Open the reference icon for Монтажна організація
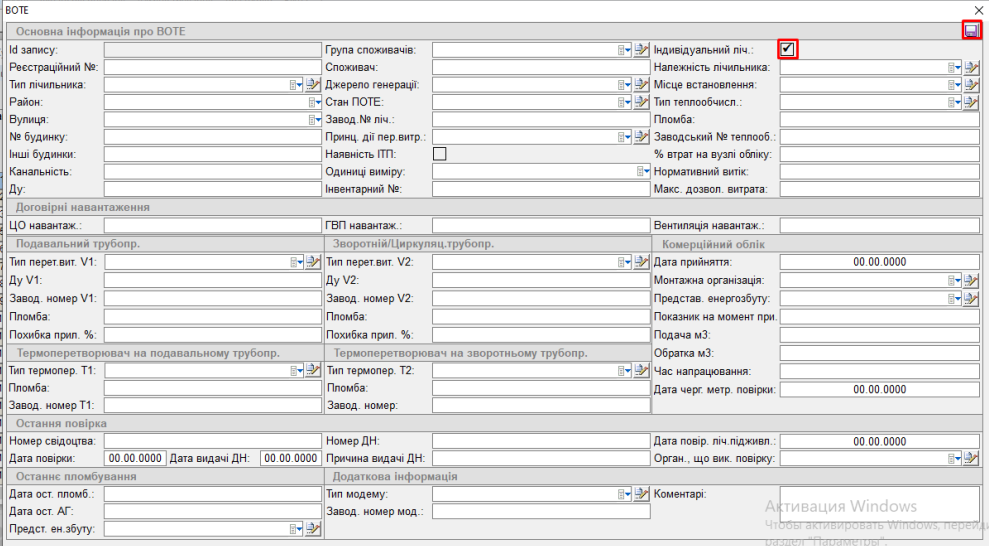Viewport: 989px width, 546px height. (971, 280)
